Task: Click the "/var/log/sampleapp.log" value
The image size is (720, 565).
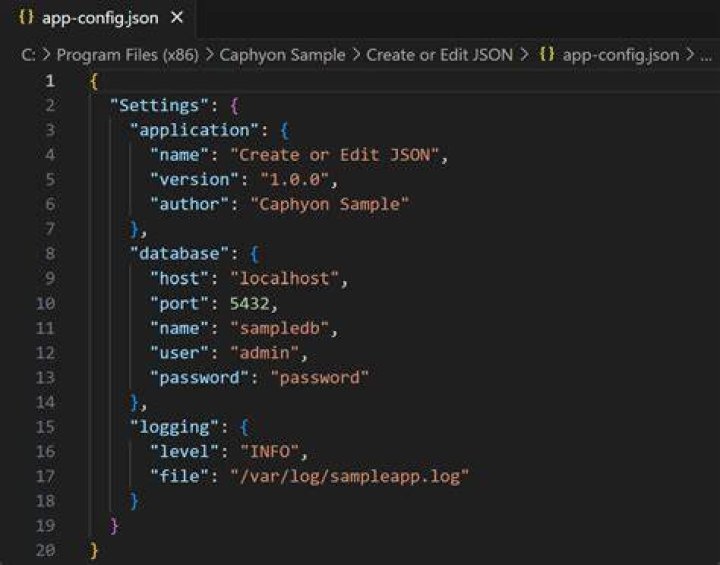Action: tap(349, 477)
